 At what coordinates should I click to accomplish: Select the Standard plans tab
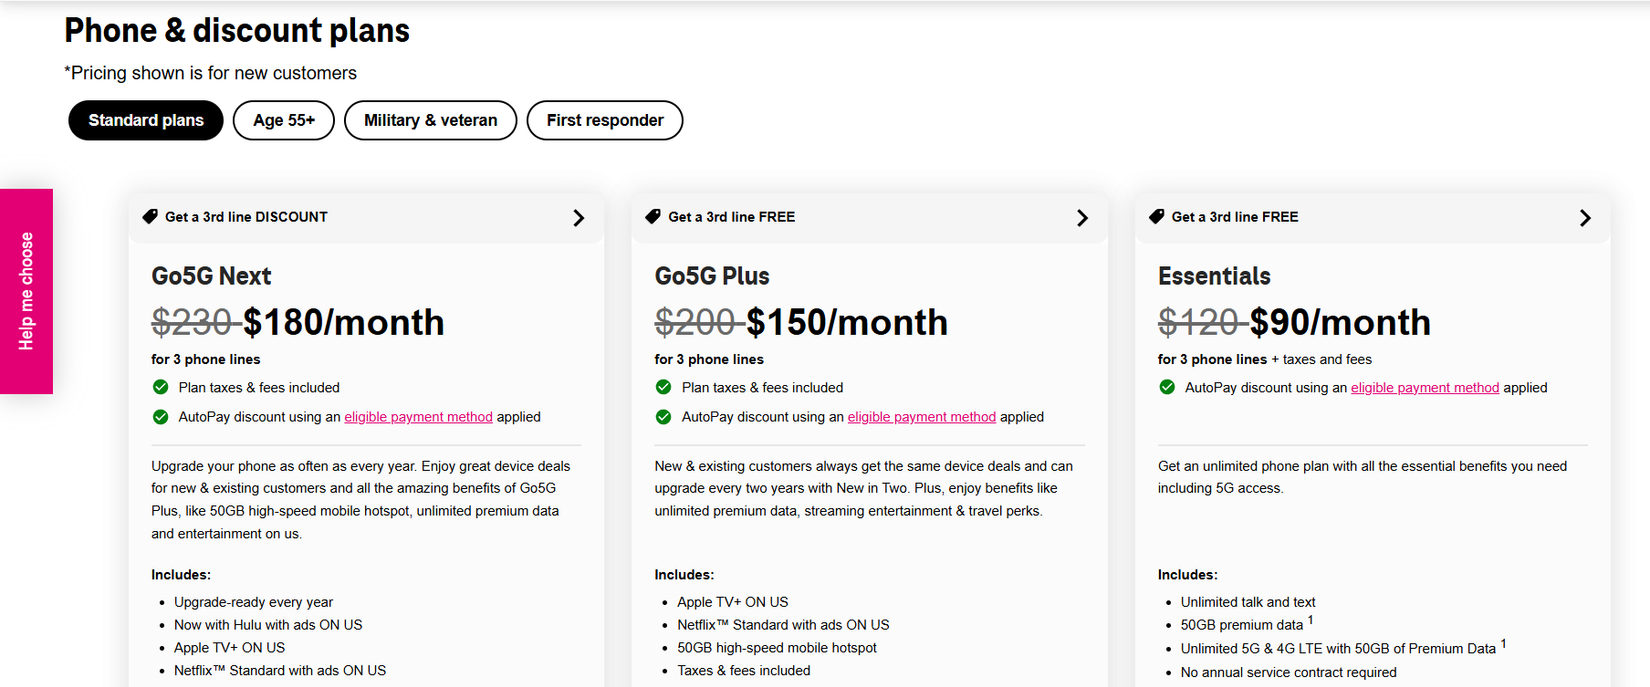pos(145,120)
